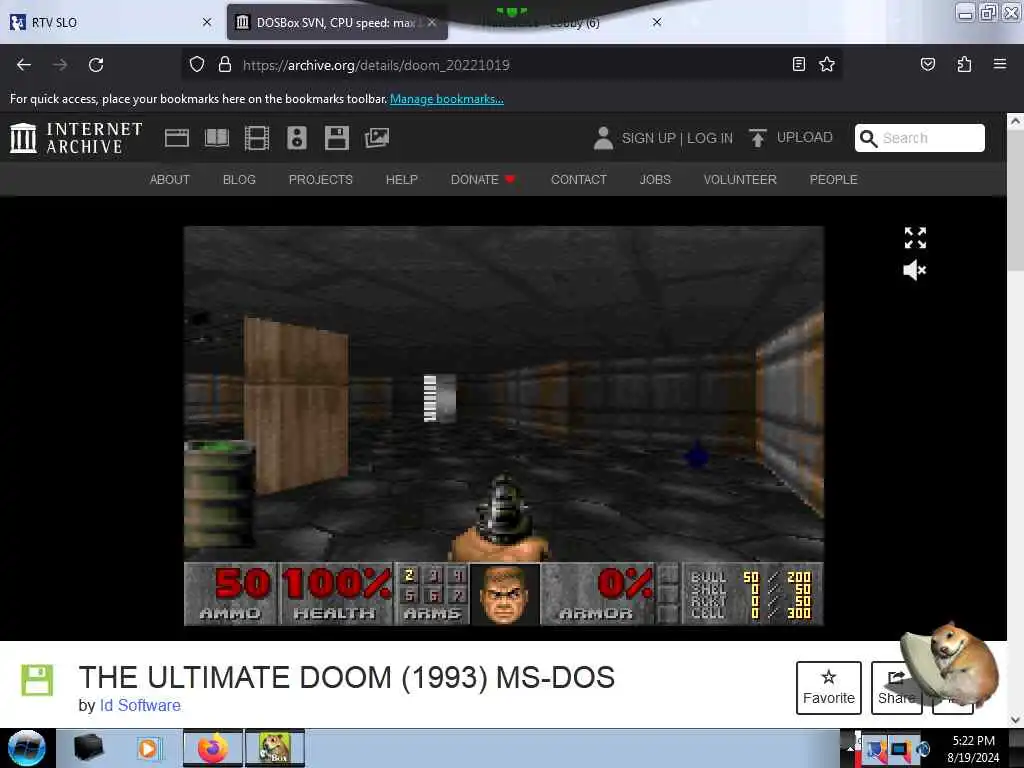Open the Web (Wayback) media icon

(177, 138)
